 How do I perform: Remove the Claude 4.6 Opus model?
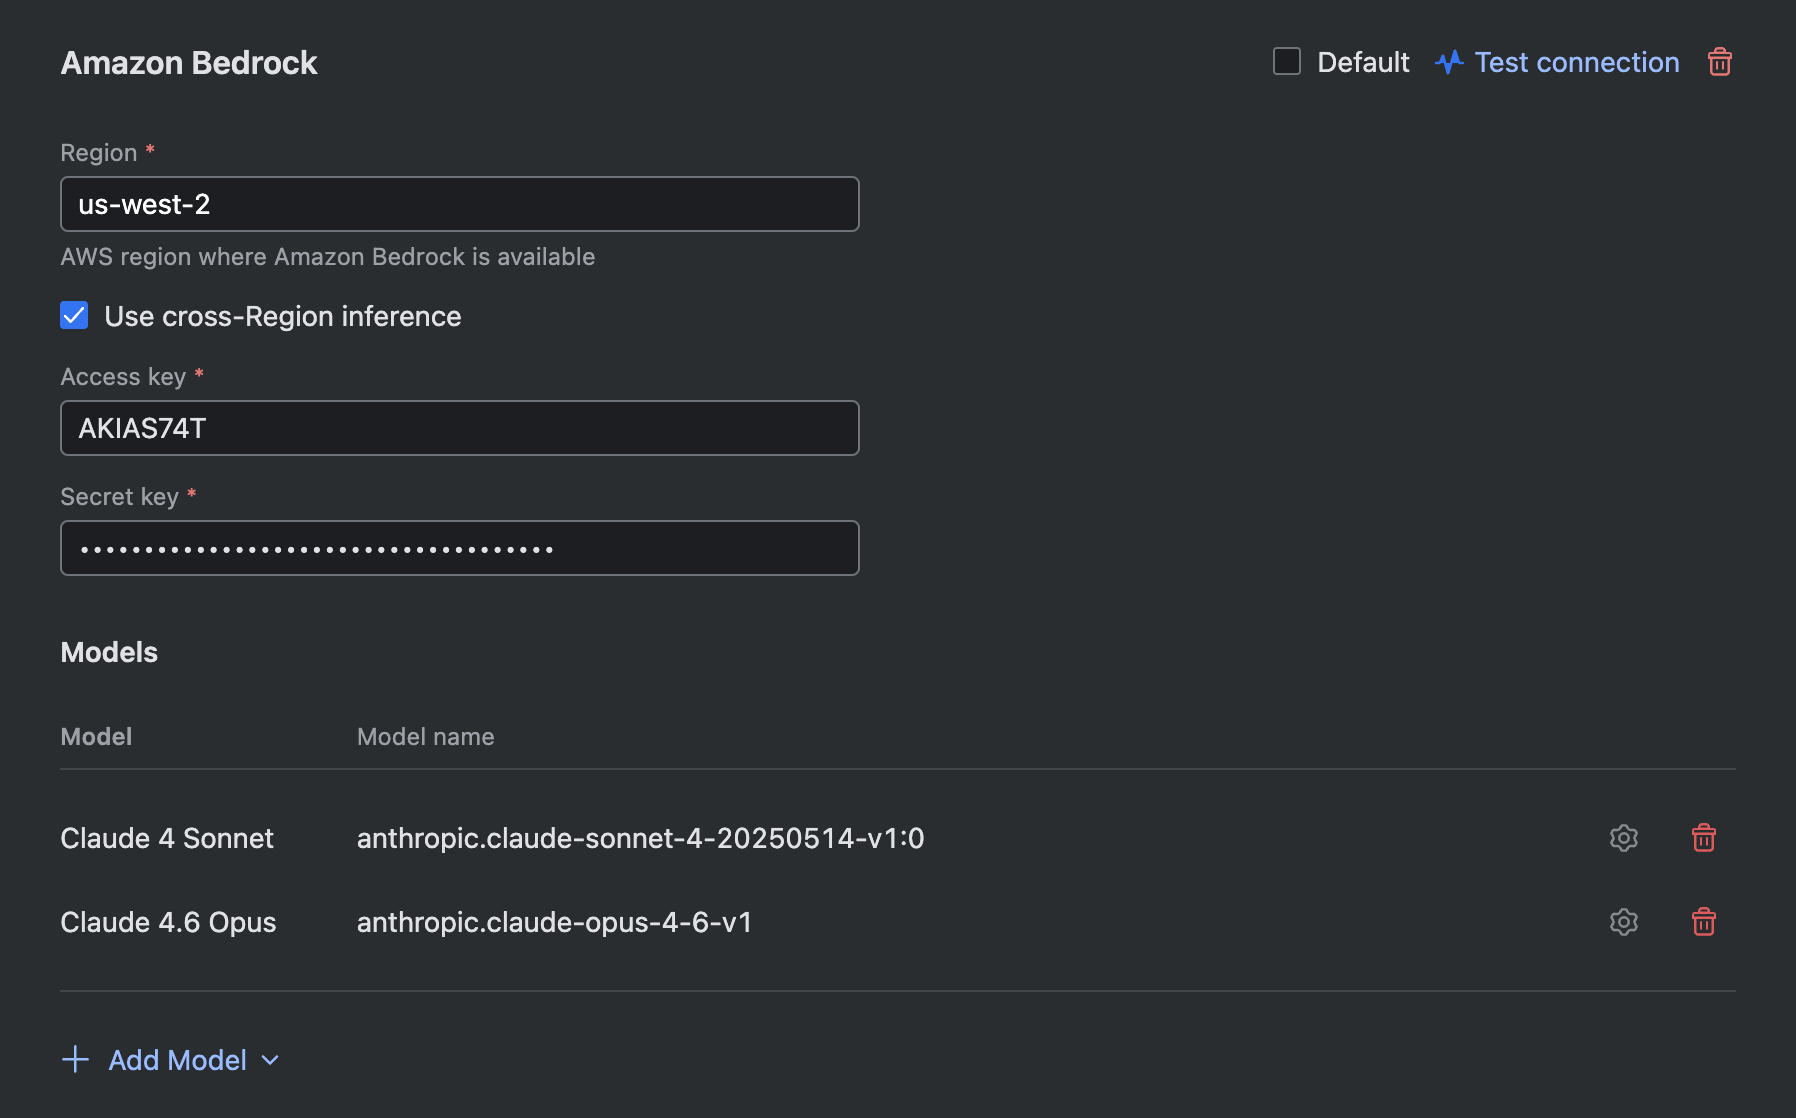click(x=1704, y=922)
